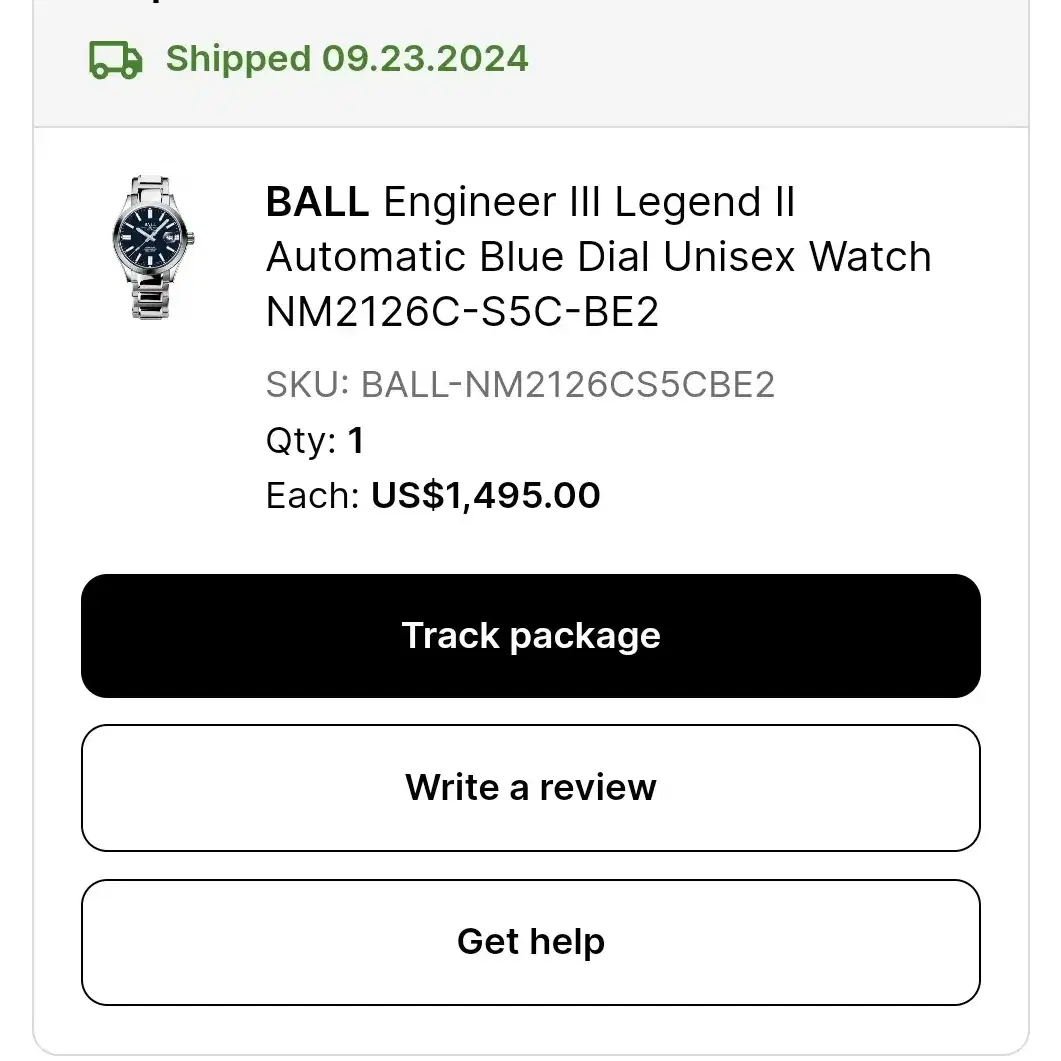Viewport: 1061px width, 1061px height.
Task: Select the SKU BALL-NM2126CS5CBE2 text
Action: click(520, 385)
